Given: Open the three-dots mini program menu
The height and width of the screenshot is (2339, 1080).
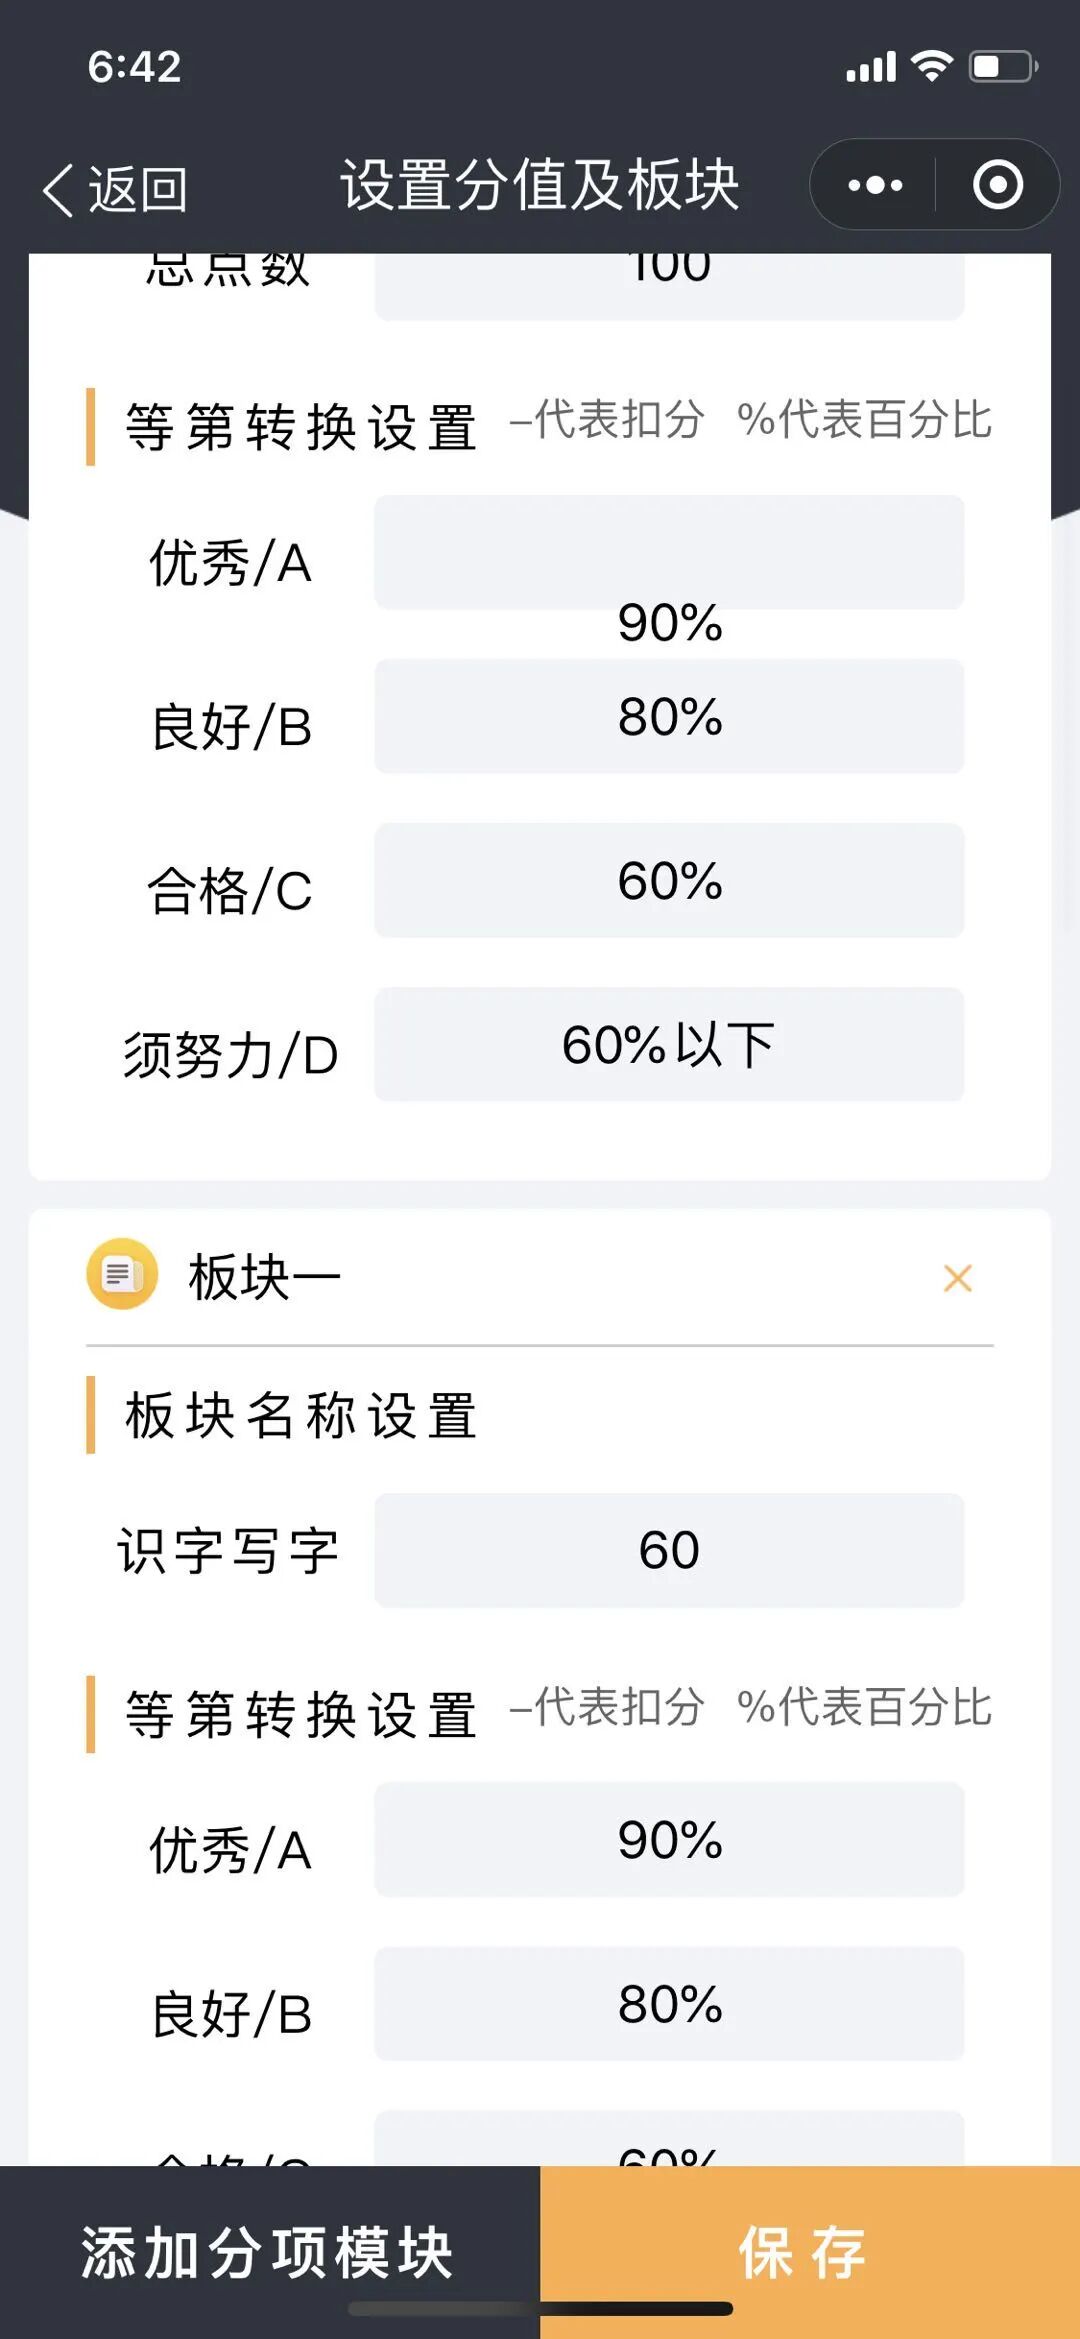Looking at the screenshot, I should 875,185.
